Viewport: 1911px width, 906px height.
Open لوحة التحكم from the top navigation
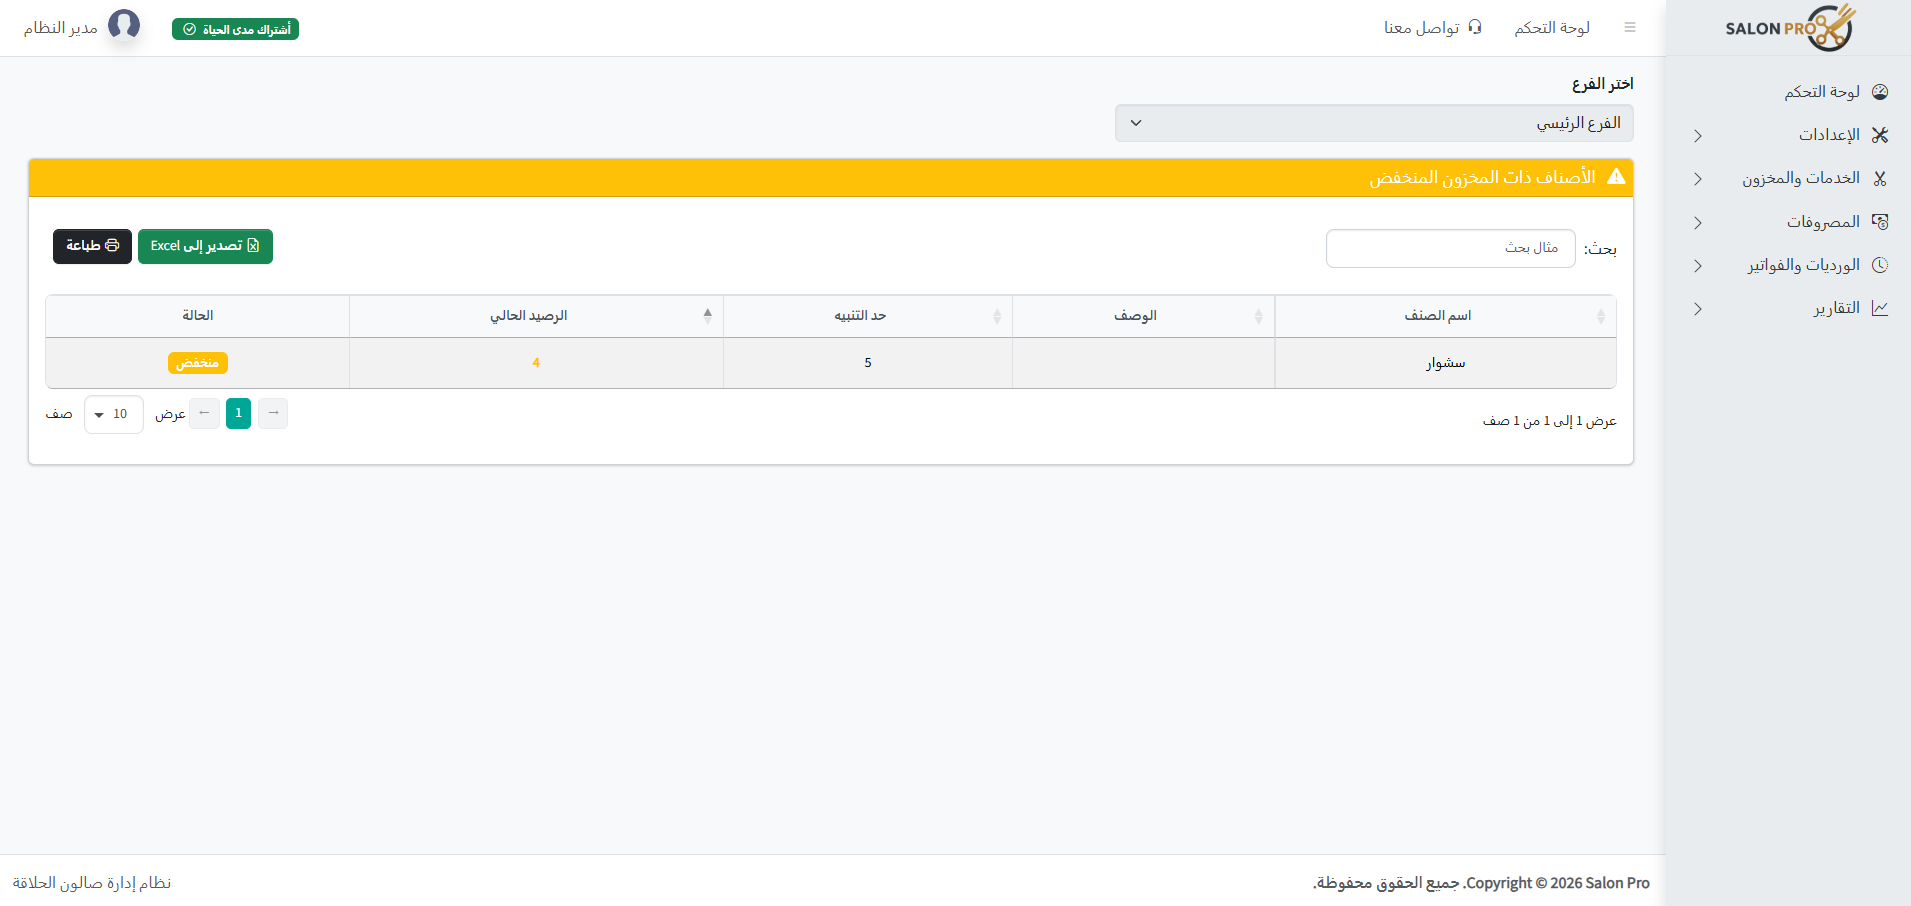tap(1552, 27)
